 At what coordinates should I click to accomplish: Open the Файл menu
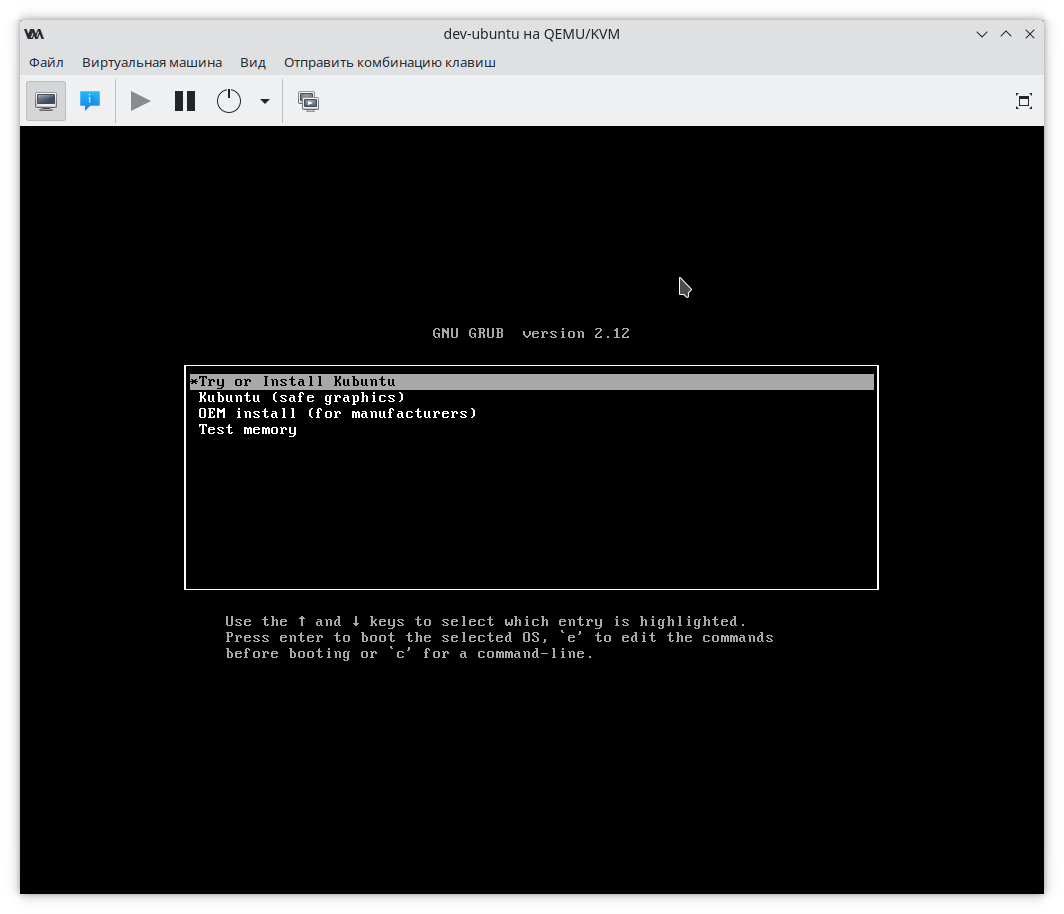point(46,62)
